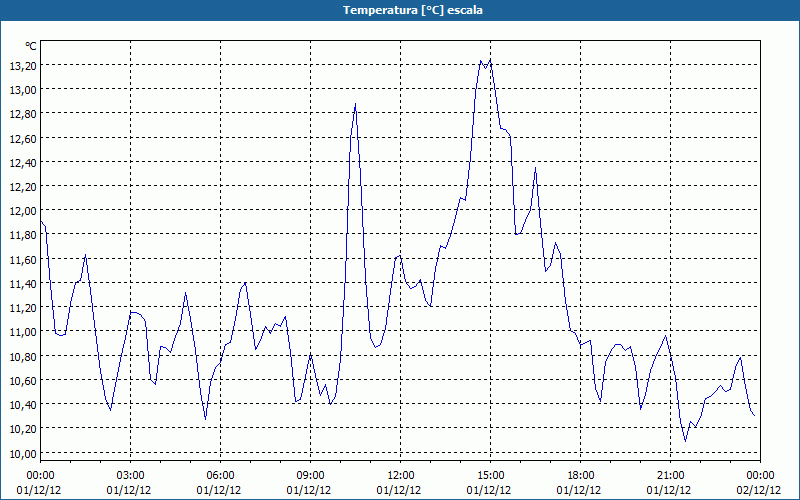Click the 12,60 y-axis value
Screen dimensions: 800x500
23,138
